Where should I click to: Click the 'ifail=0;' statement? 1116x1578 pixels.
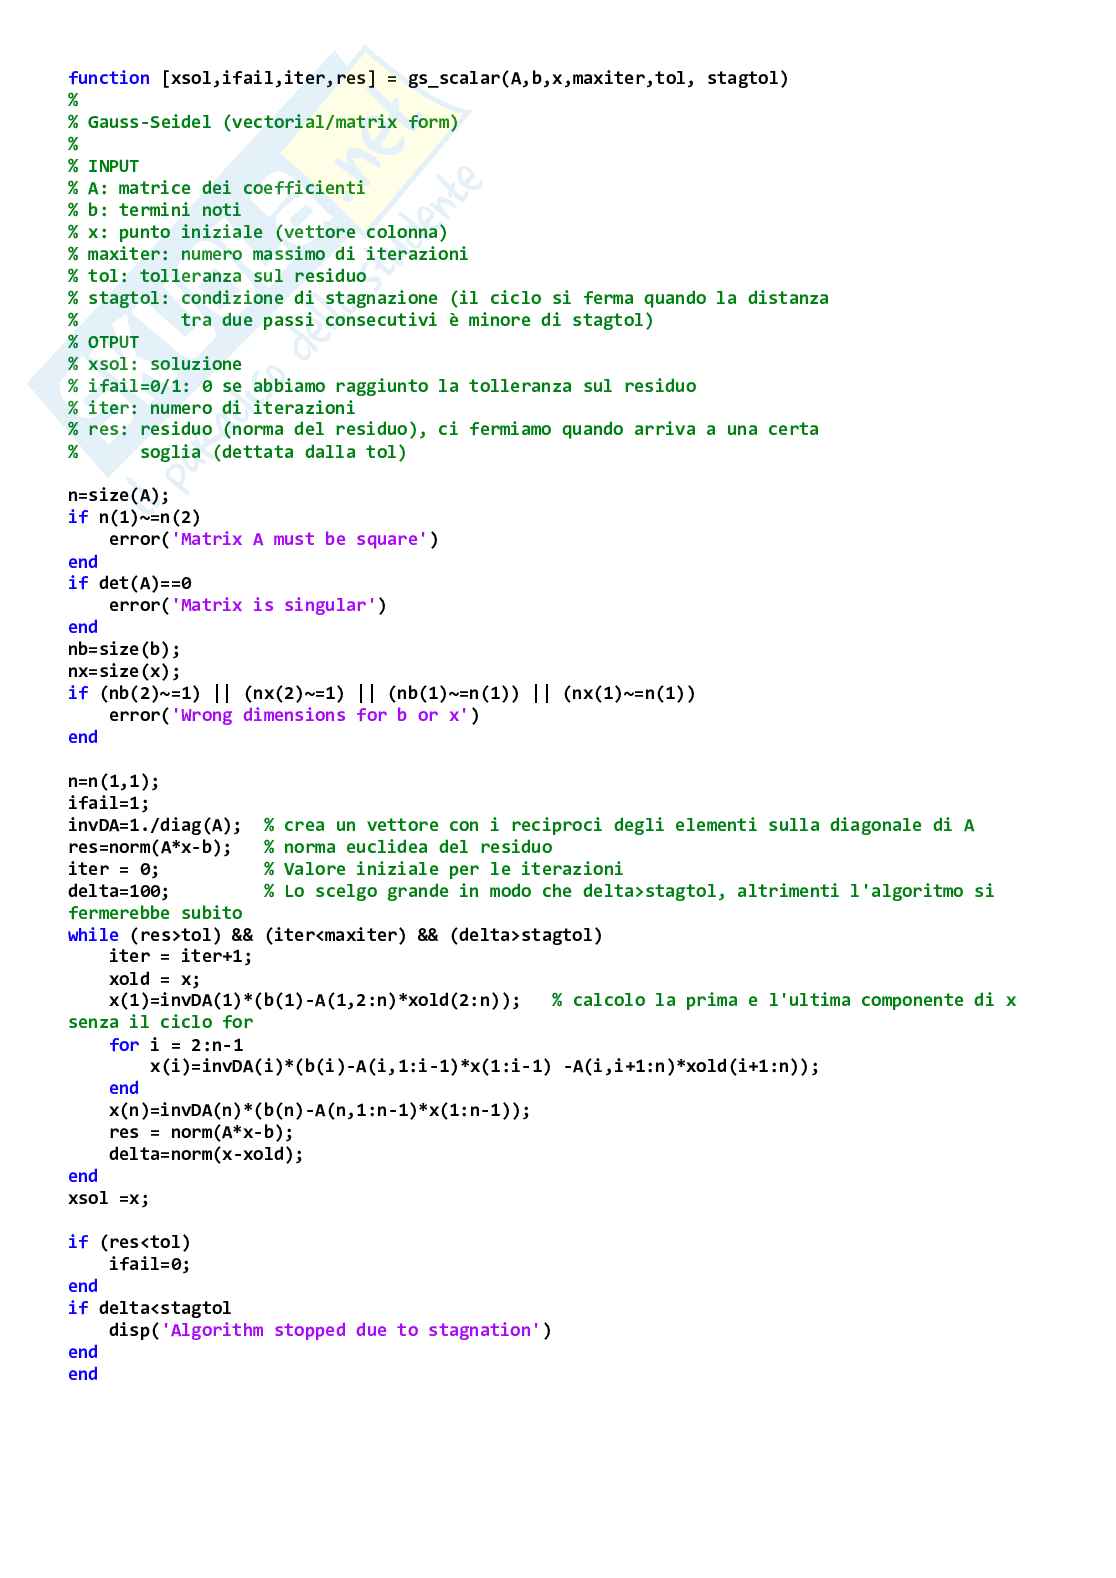150,1264
